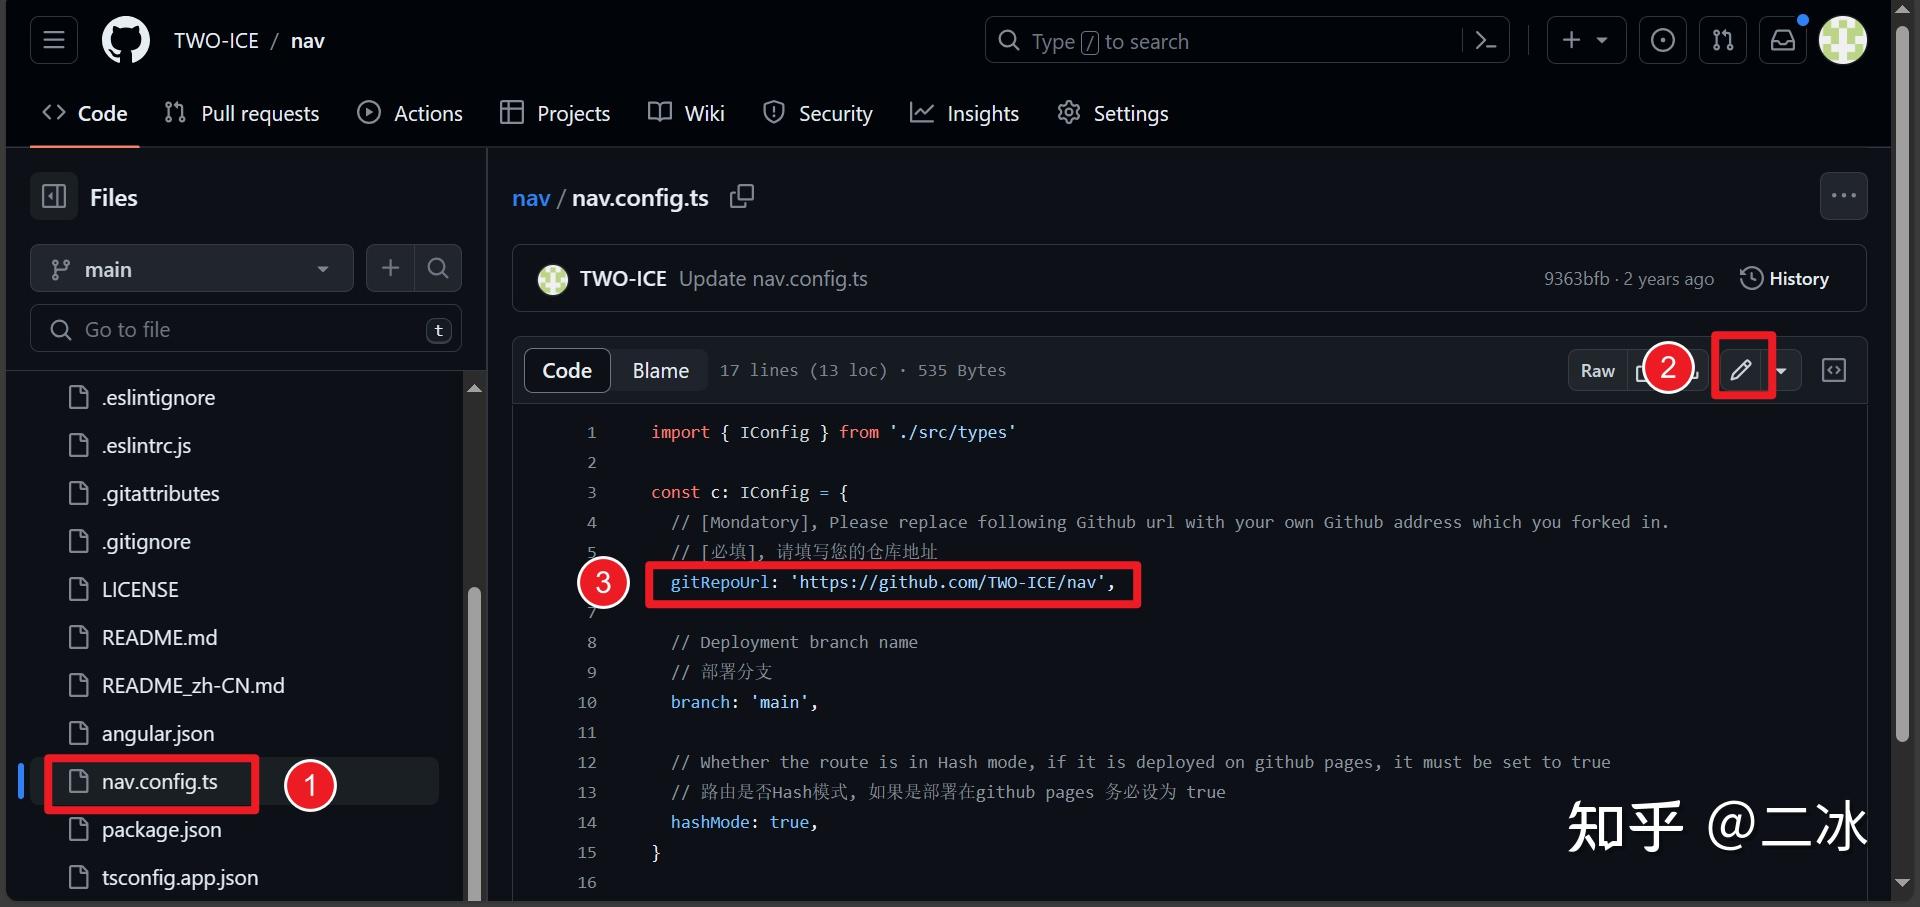Select the Code view toggle
This screenshot has width=1920, height=907.
[567, 370]
